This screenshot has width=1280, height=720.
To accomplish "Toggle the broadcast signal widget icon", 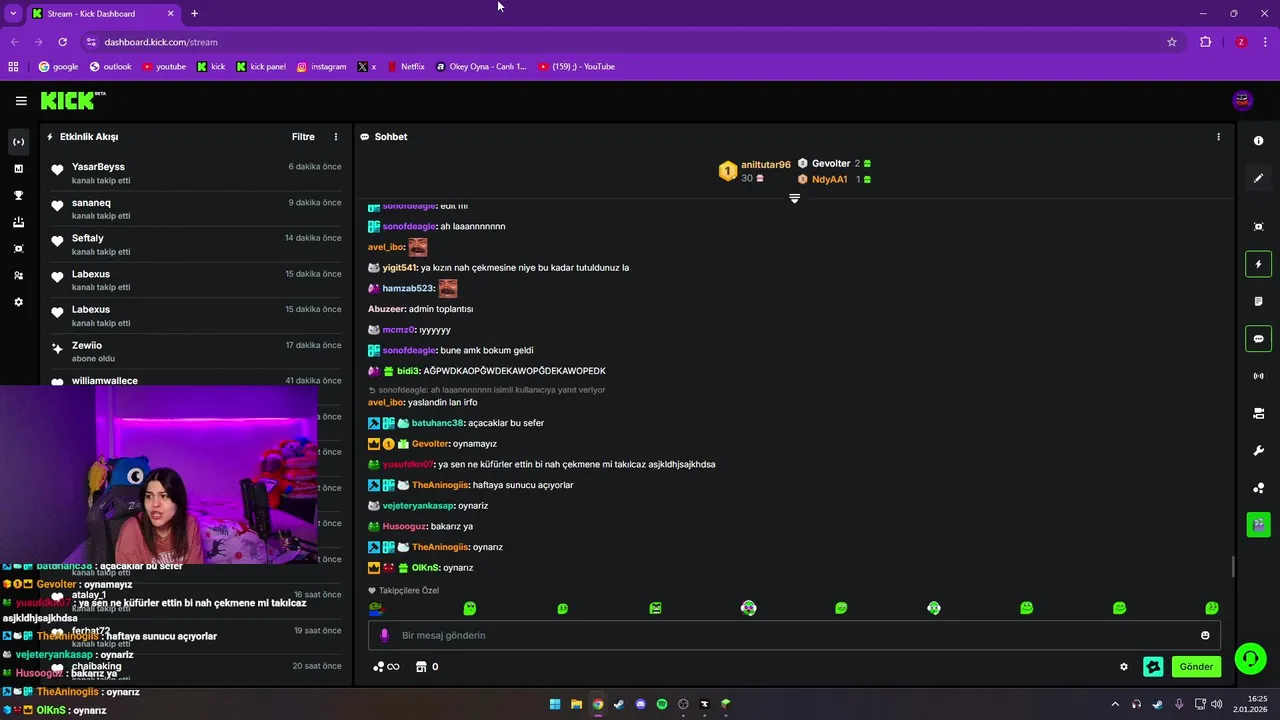I will tap(1259, 376).
